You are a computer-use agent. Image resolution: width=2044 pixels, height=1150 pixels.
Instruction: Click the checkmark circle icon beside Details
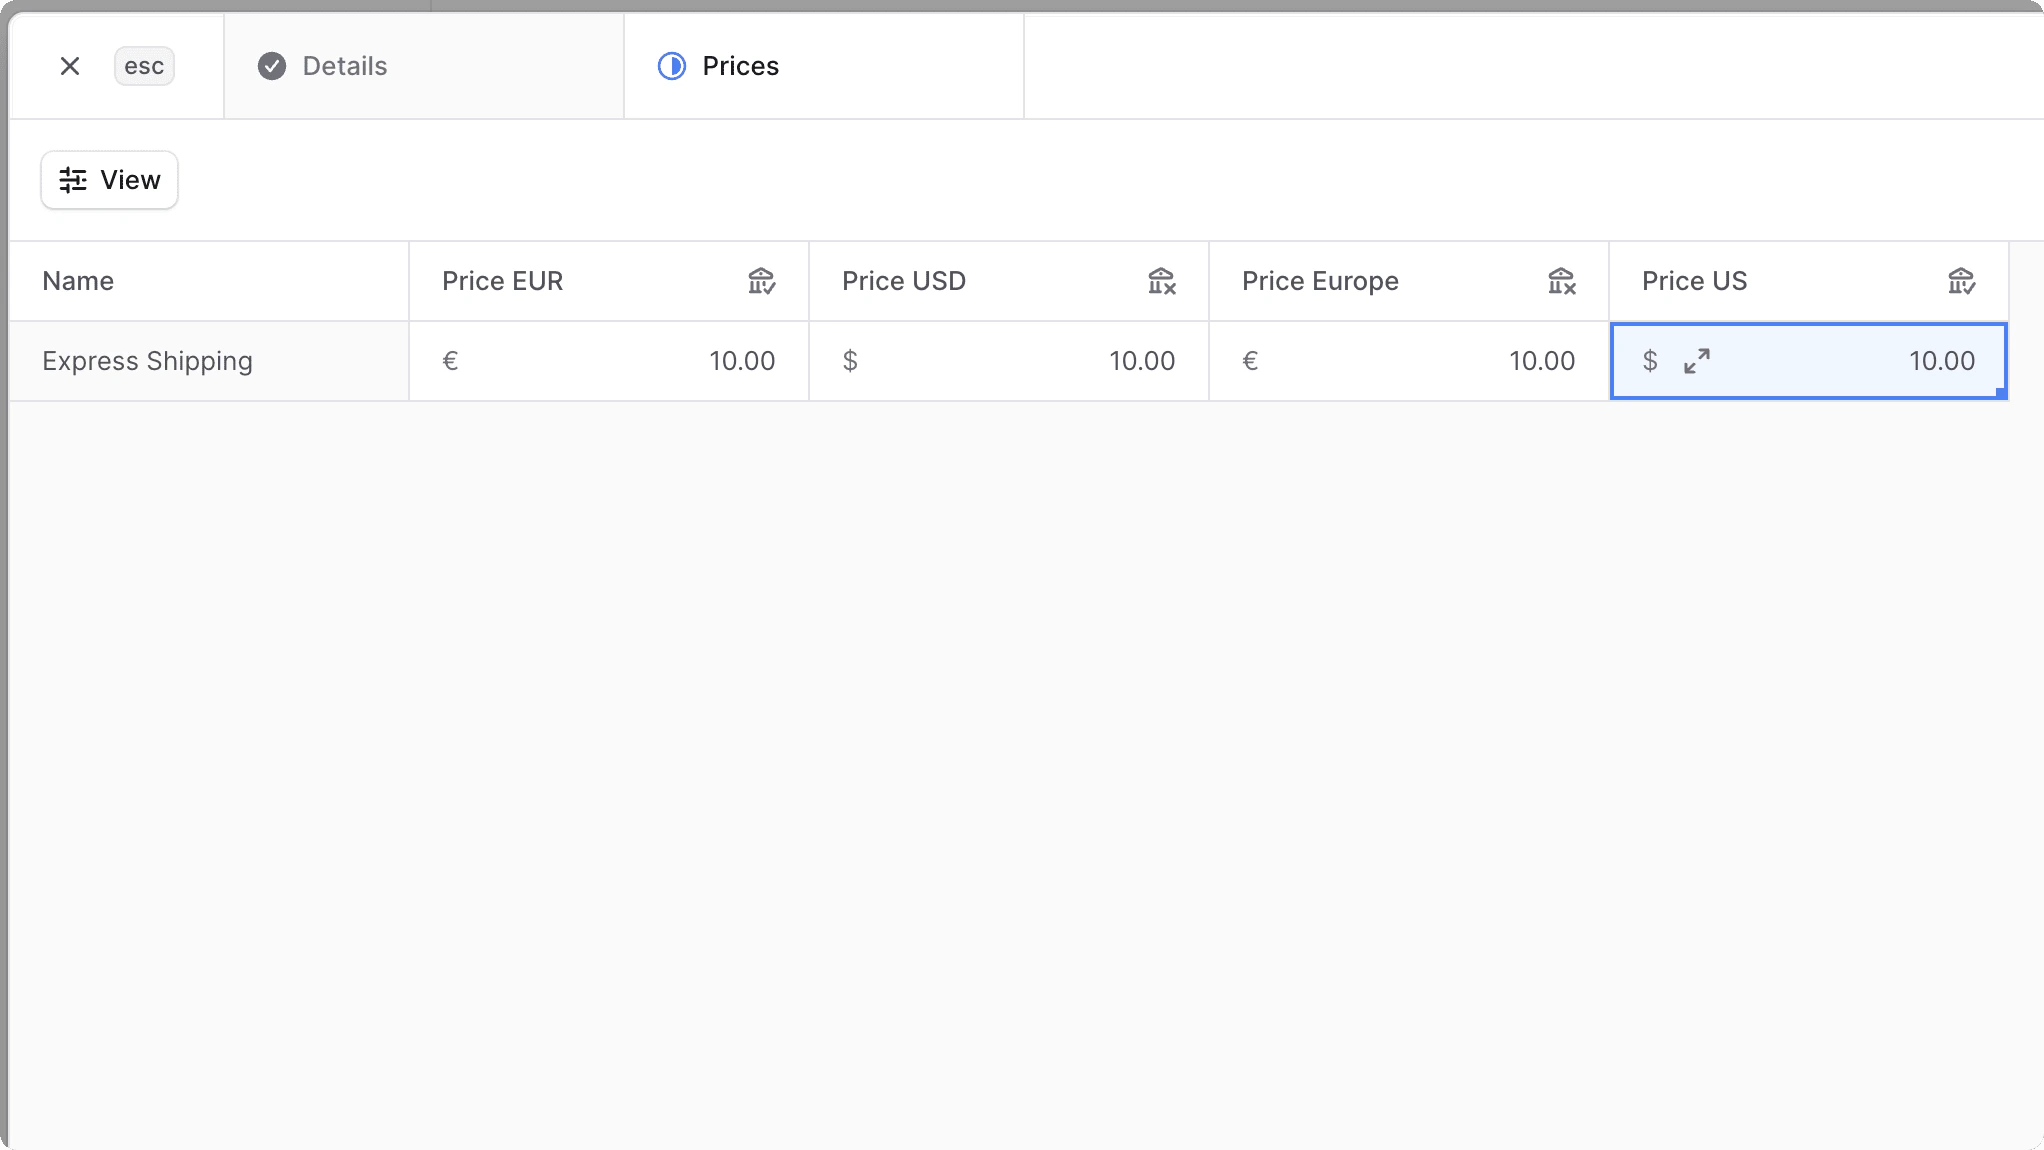pos(271,66)
